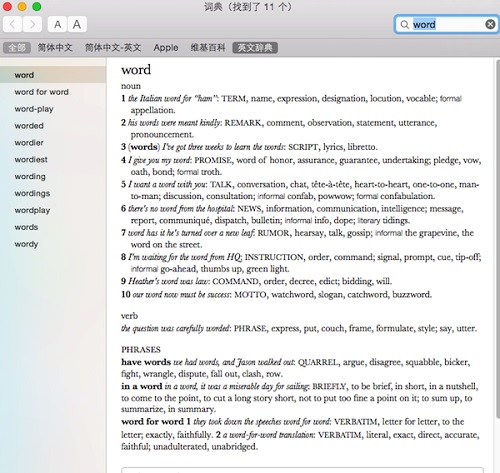Image resolution: width=500 pixels, height=473 pixels.
Task: Click the synonym 'MOTTO' in sense 10
Action: point(250,295)
